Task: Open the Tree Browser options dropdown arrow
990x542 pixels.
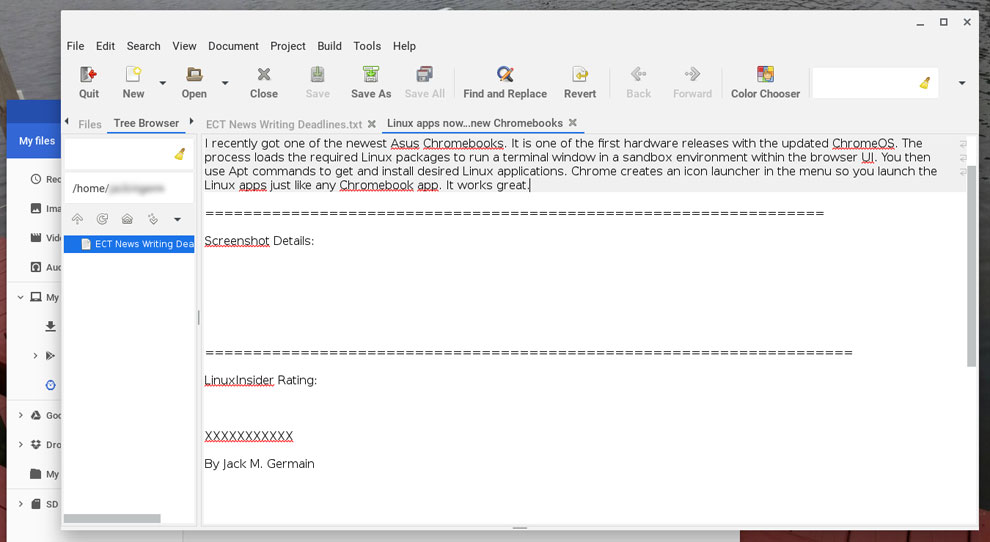Action: coord(177,219)
